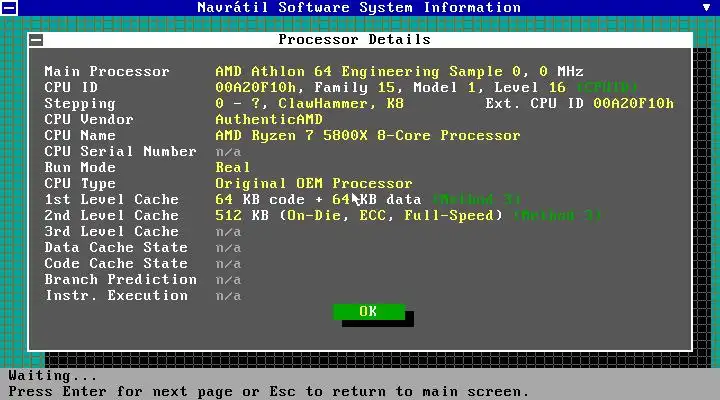Select the 'CPU Serial Number' label

(x=120, y=152)
